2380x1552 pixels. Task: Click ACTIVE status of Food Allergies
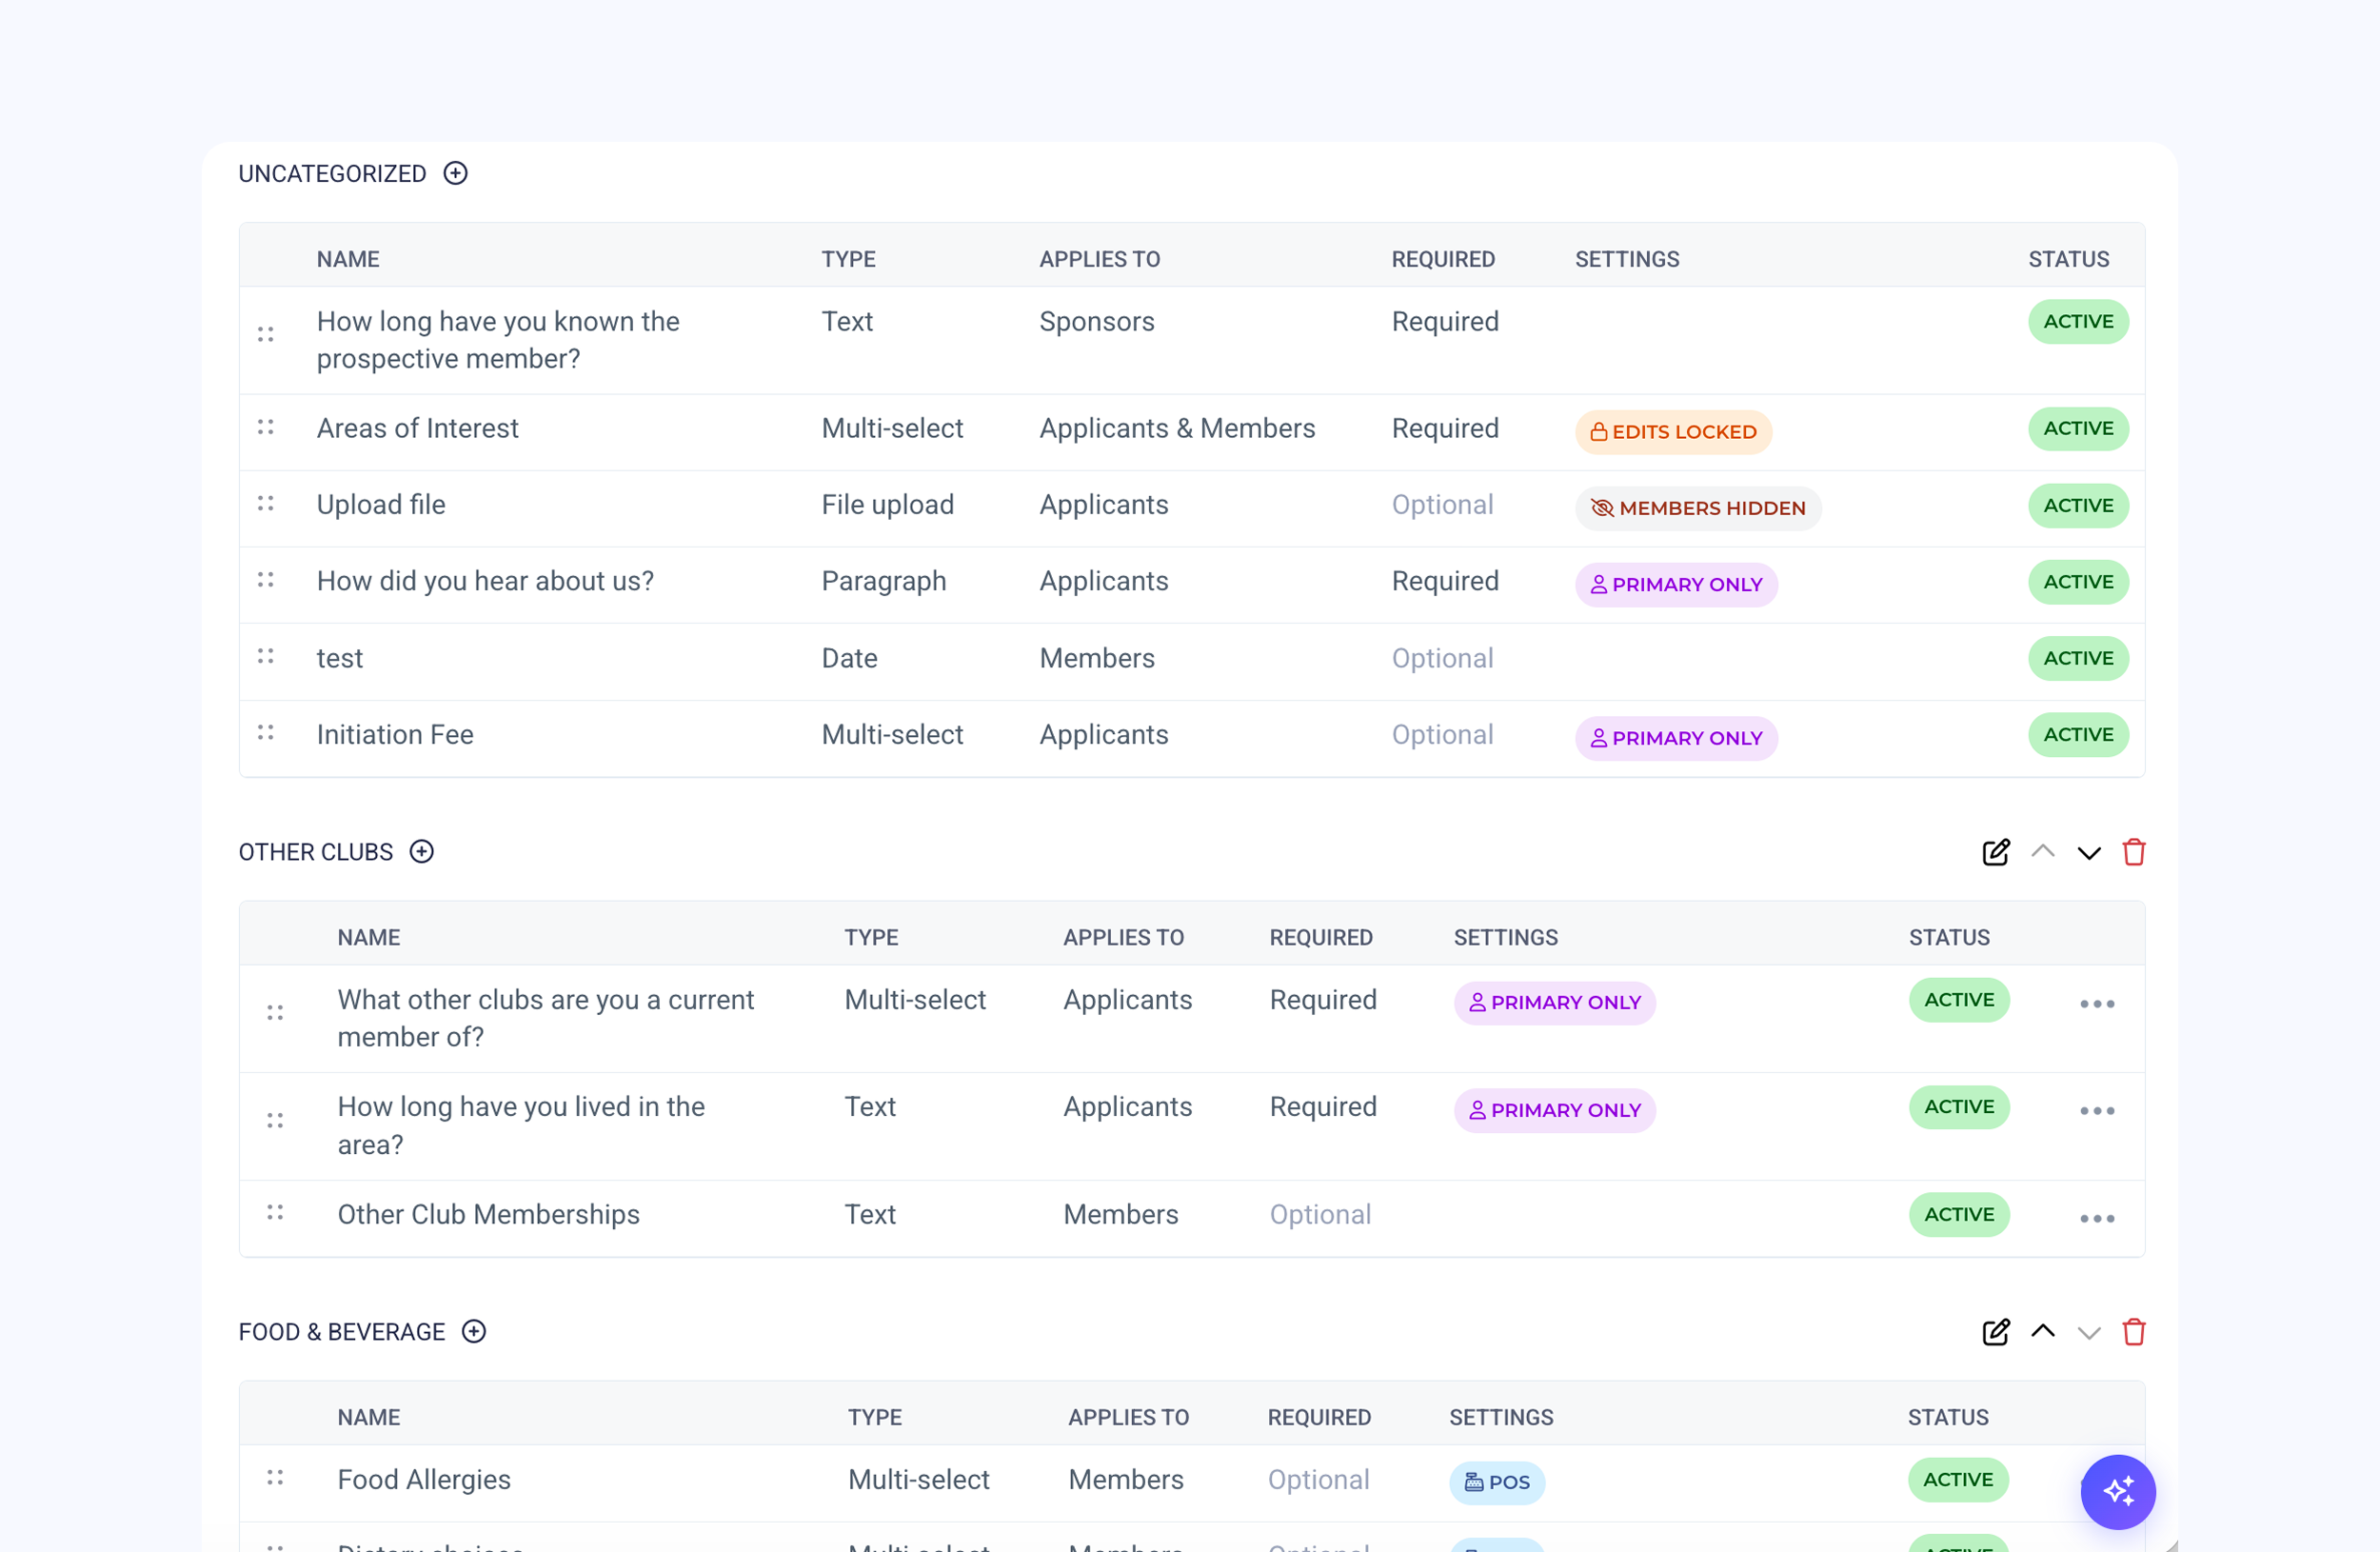point(1958,1479)
